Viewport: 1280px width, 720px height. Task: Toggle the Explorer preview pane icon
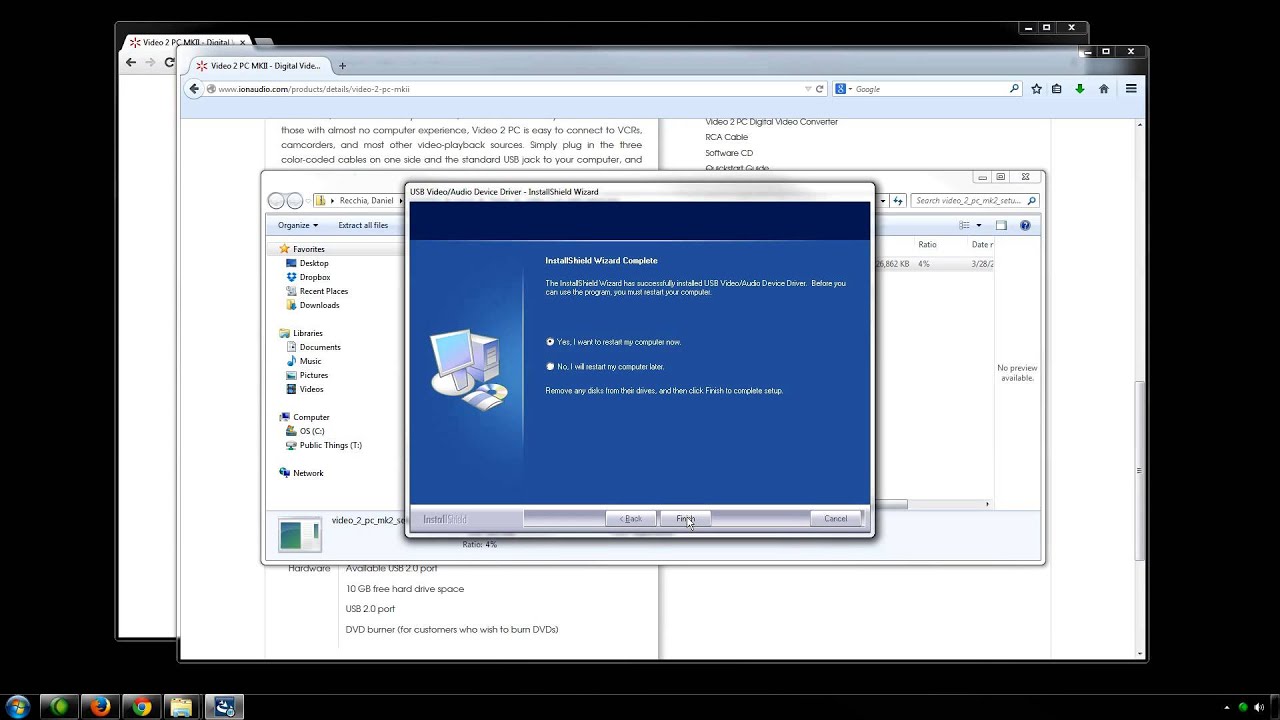pos(1001,225)
